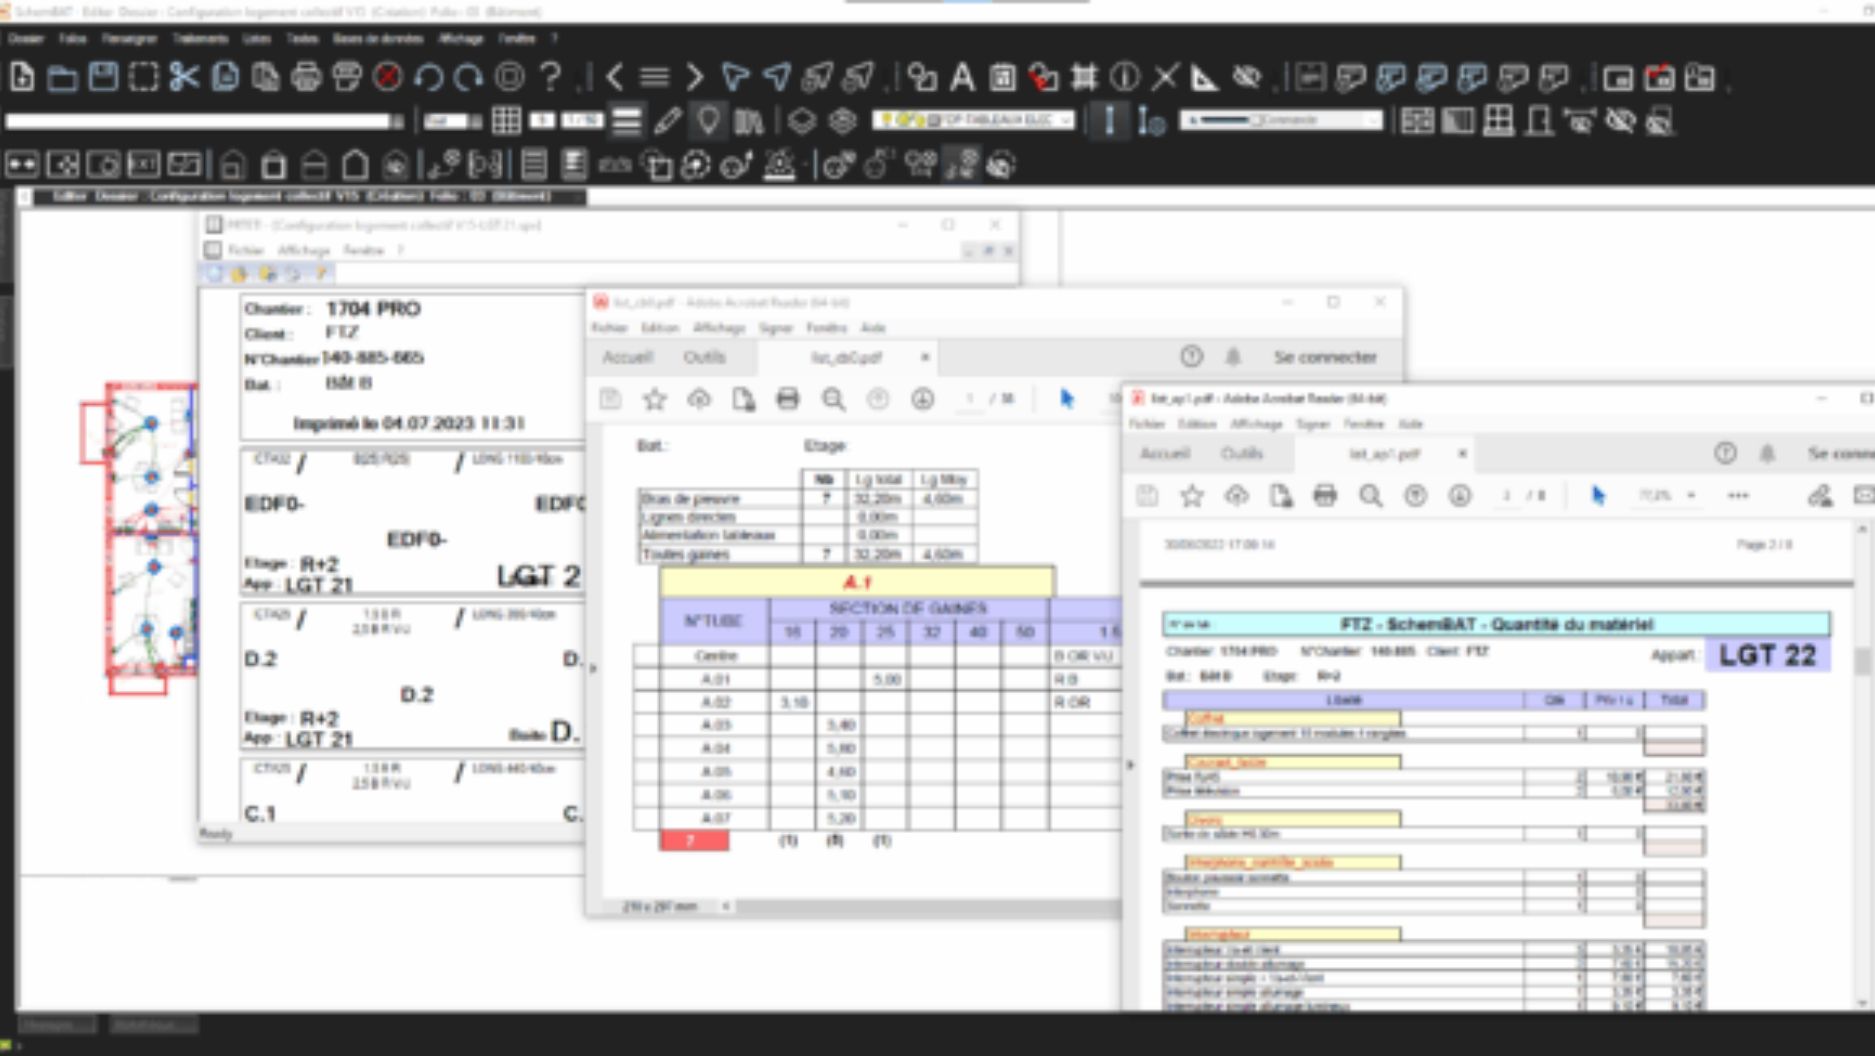Open Aide menu in lst_cbl0.pdf window
The height and width of the screenshot is (1056, 1875).
click(x=873, y=327)
